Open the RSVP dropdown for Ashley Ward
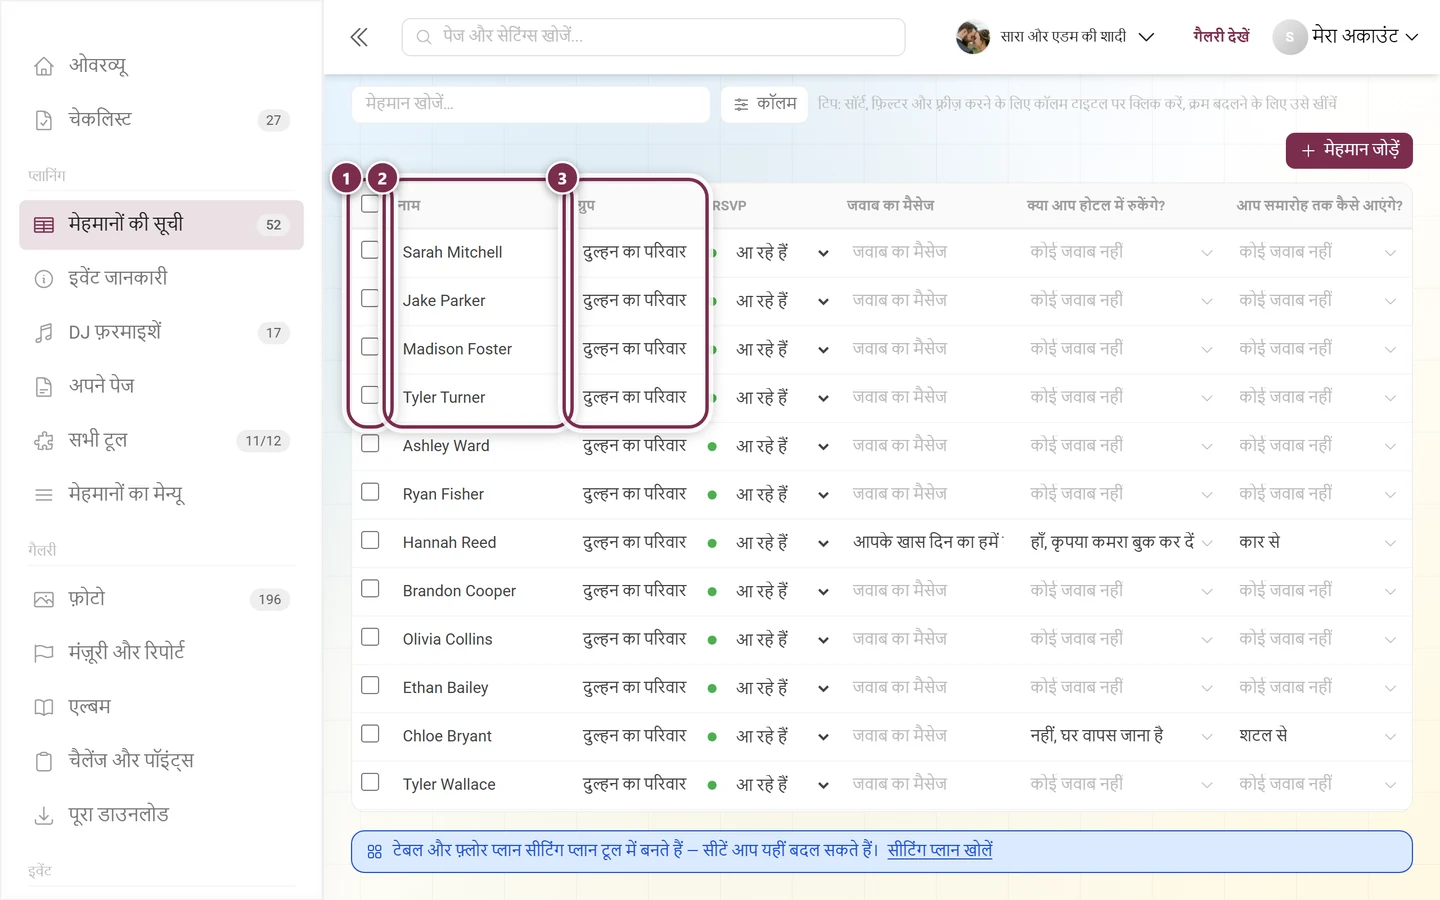The height and width of the screenshot is (900, 1440). tap(823, 447)
